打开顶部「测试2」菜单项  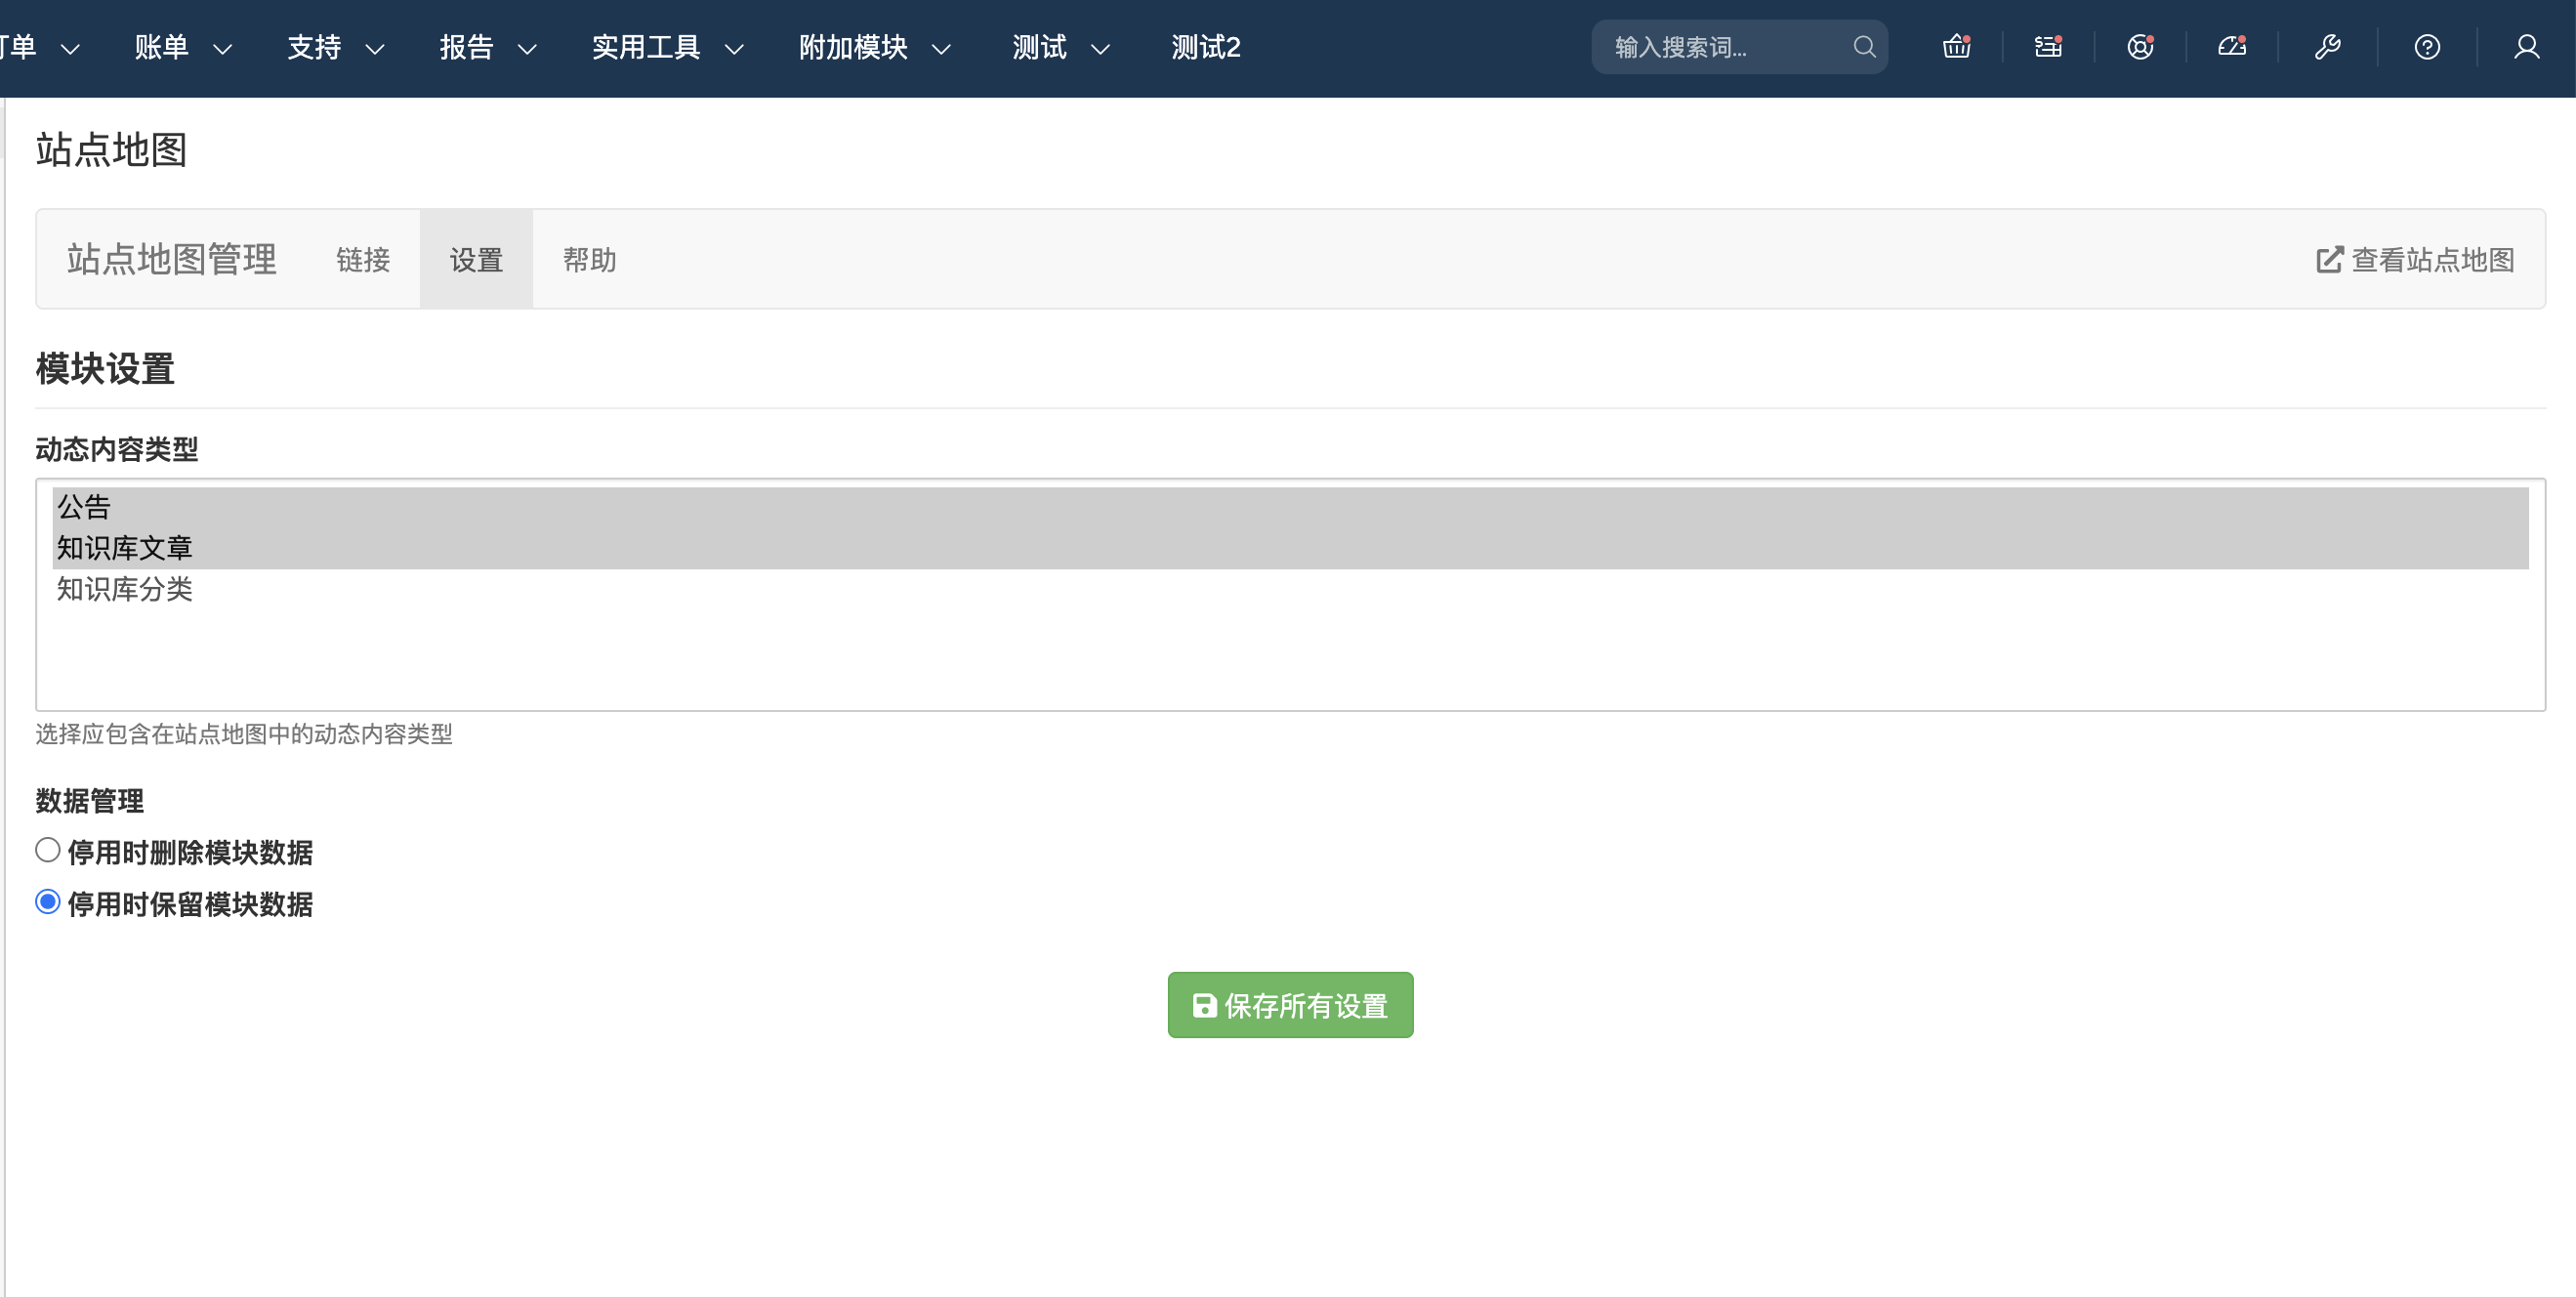[1204, 46]
